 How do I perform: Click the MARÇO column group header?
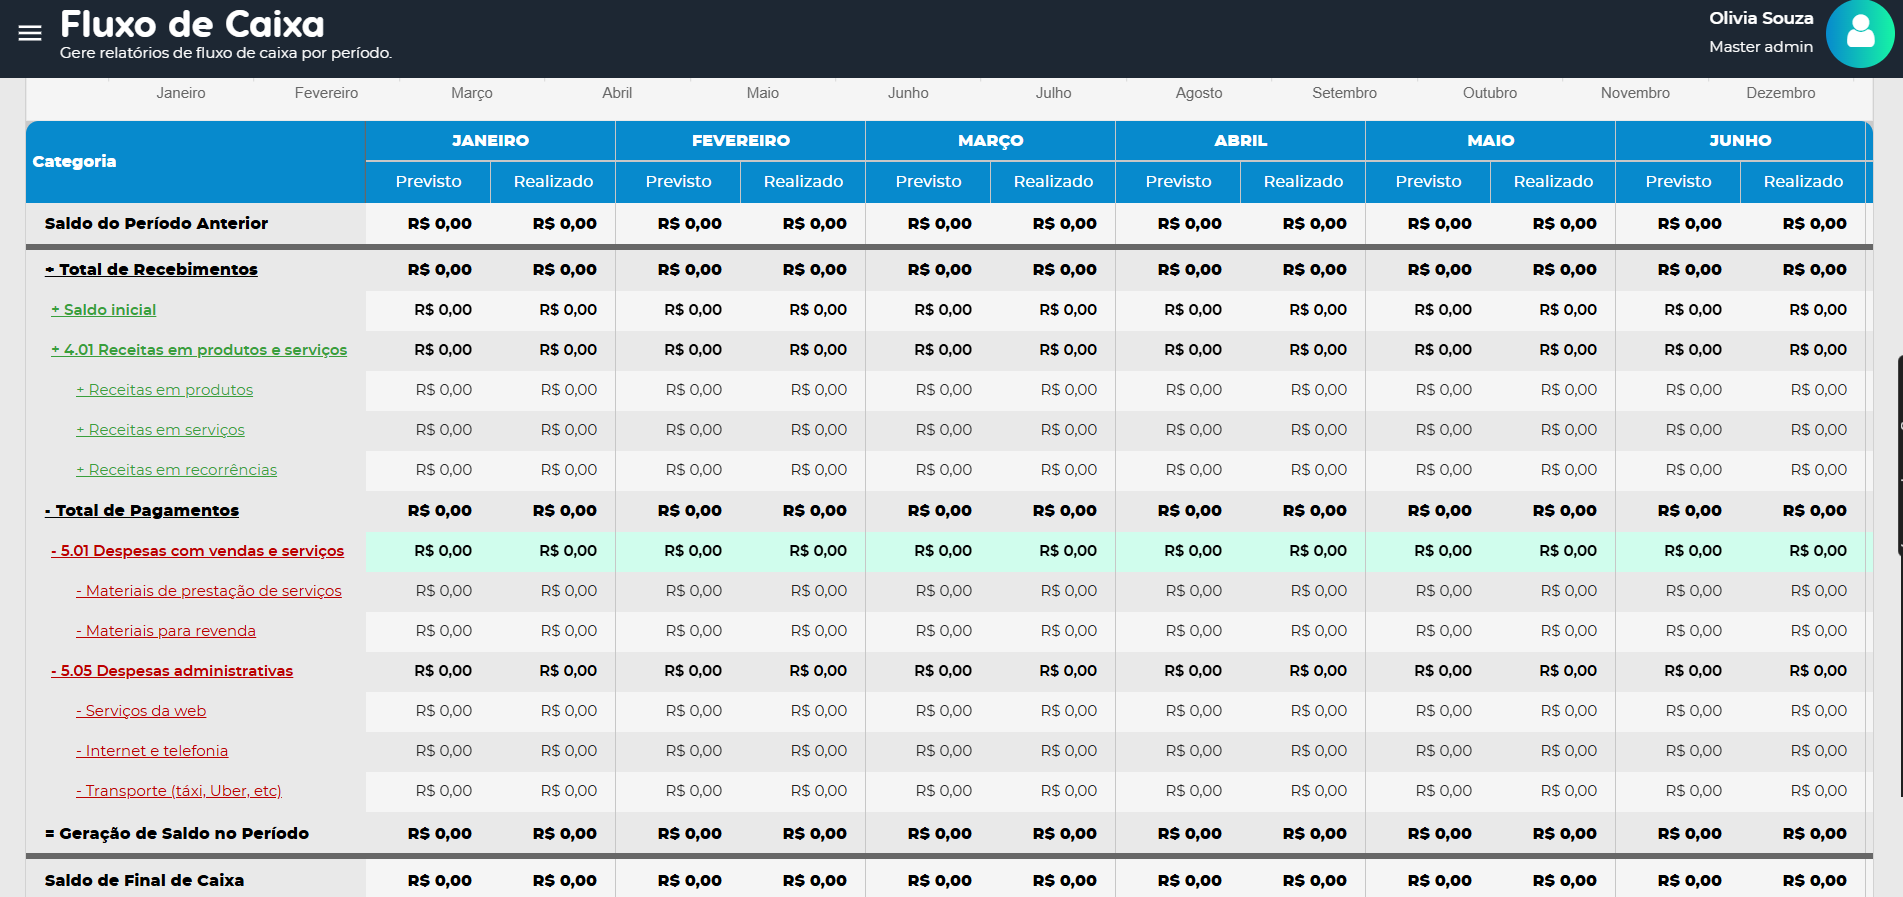(x=990, y=141)
